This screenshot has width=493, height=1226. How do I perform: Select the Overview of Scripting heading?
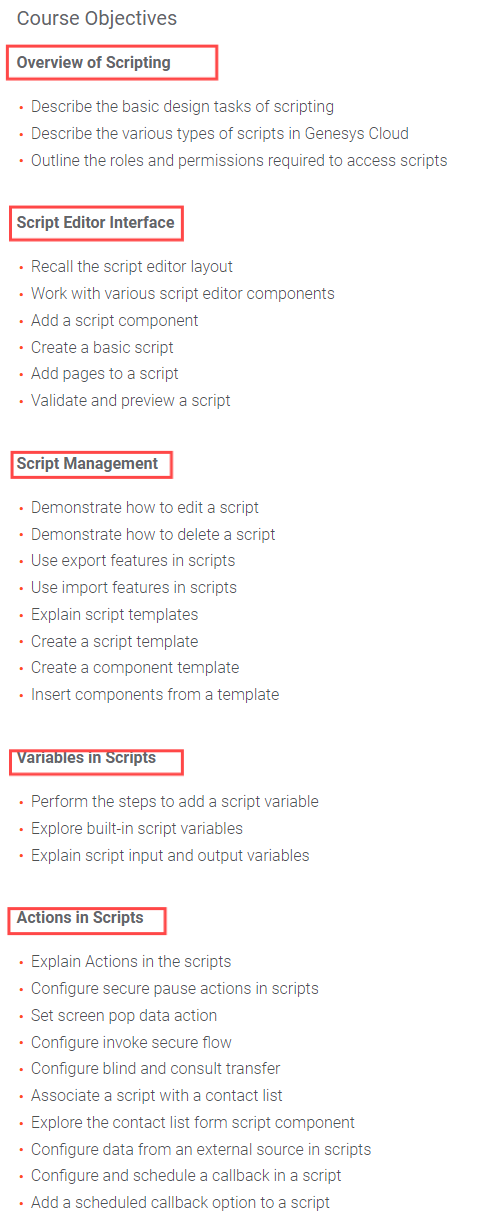(x=94, y=62)
